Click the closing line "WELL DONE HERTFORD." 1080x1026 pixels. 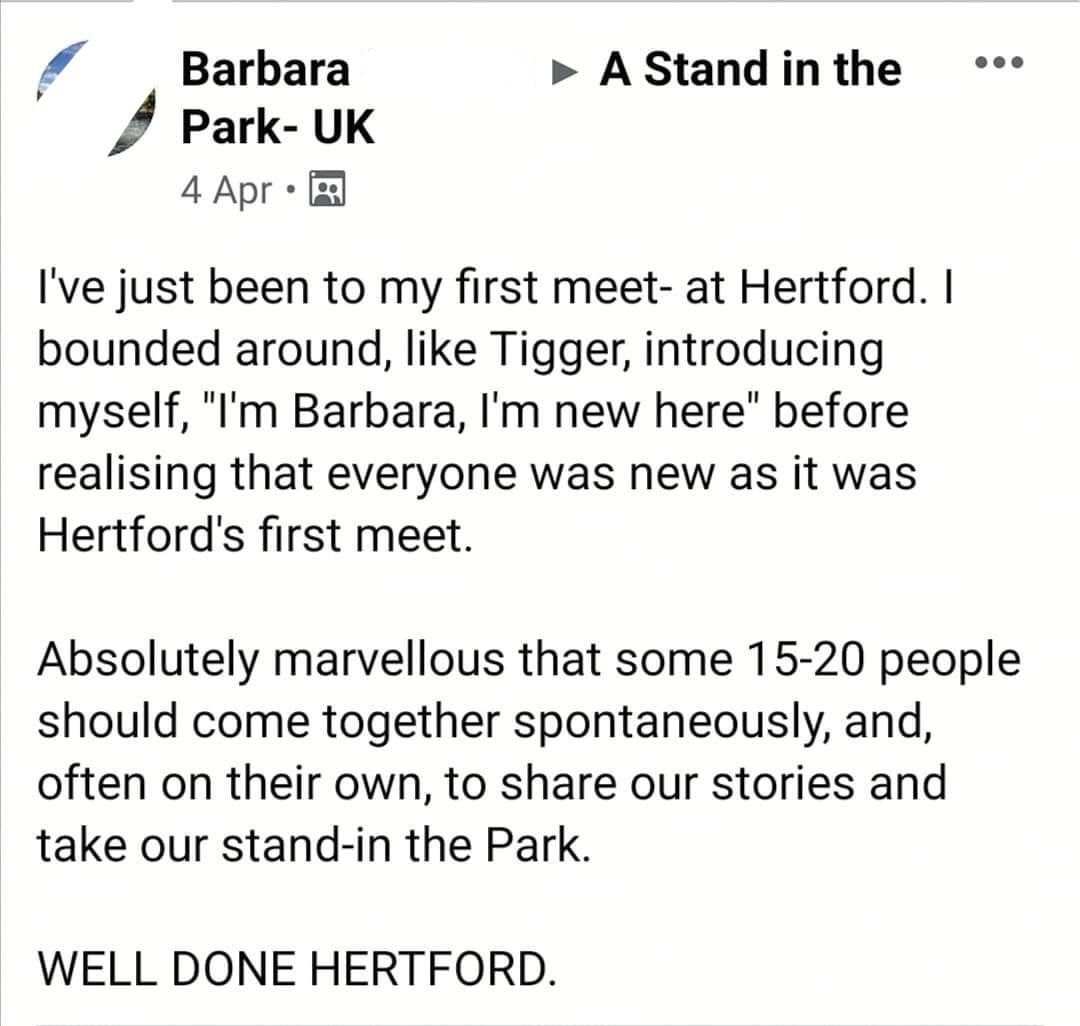point(295,967)
